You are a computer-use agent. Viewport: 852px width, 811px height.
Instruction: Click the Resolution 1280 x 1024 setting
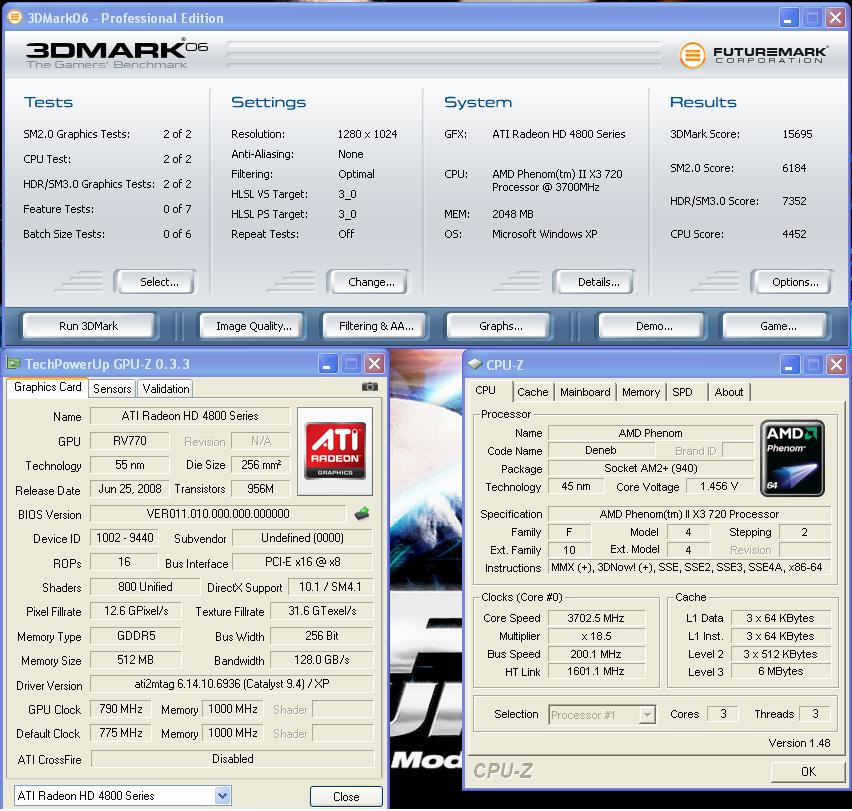pyautogui.click(x=367, y=134)
